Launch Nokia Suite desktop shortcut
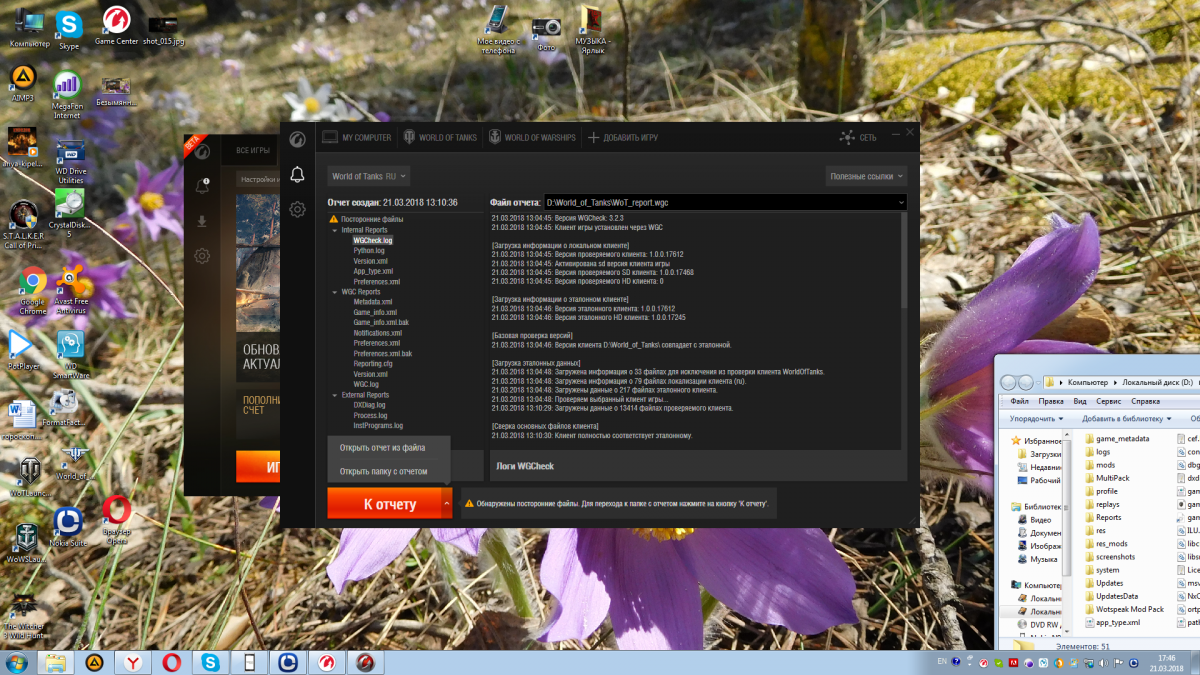The width and height of the screenshot is (1200, 675). click(x=68, y=527)
